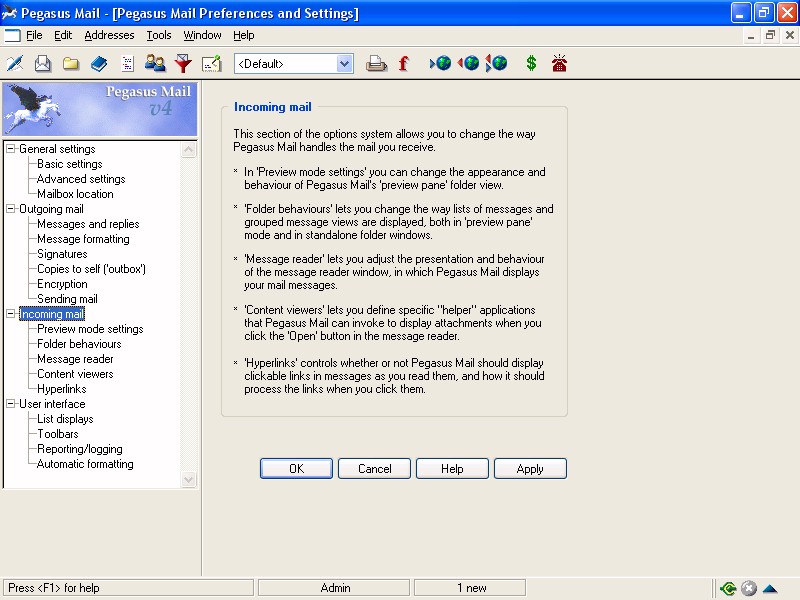Open the Tools menu
The width and height of the screenshot is (800, 600).
point(159,35)
